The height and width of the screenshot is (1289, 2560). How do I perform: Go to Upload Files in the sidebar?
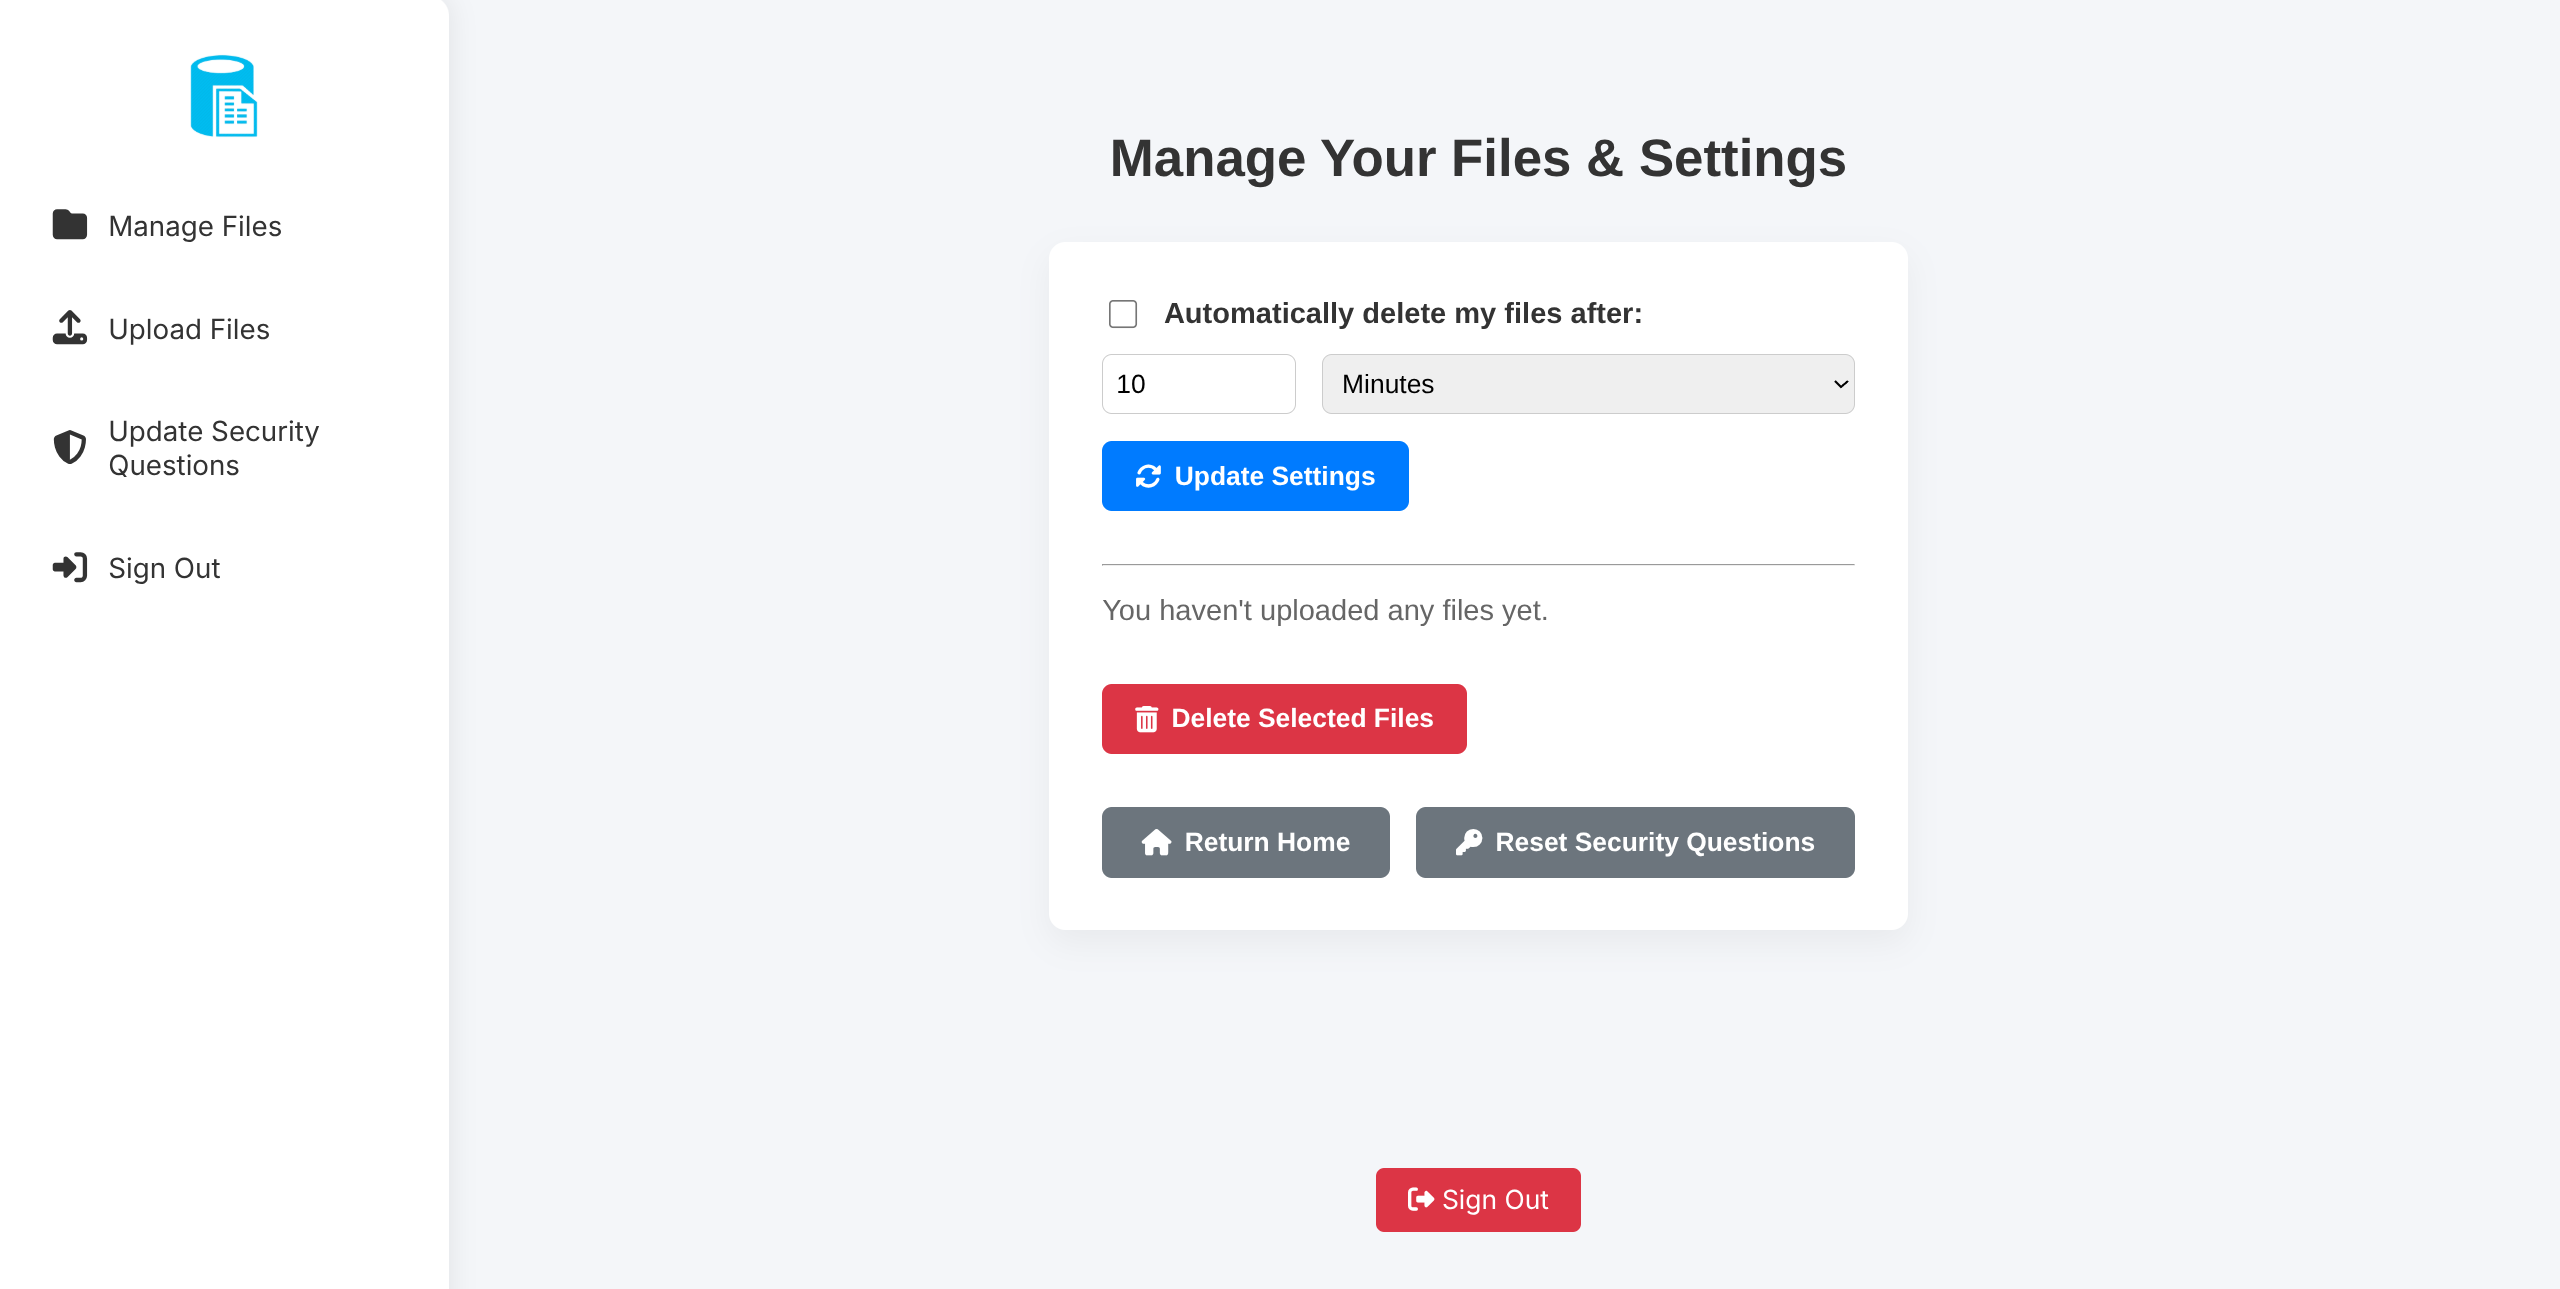(x=189, y=329)
